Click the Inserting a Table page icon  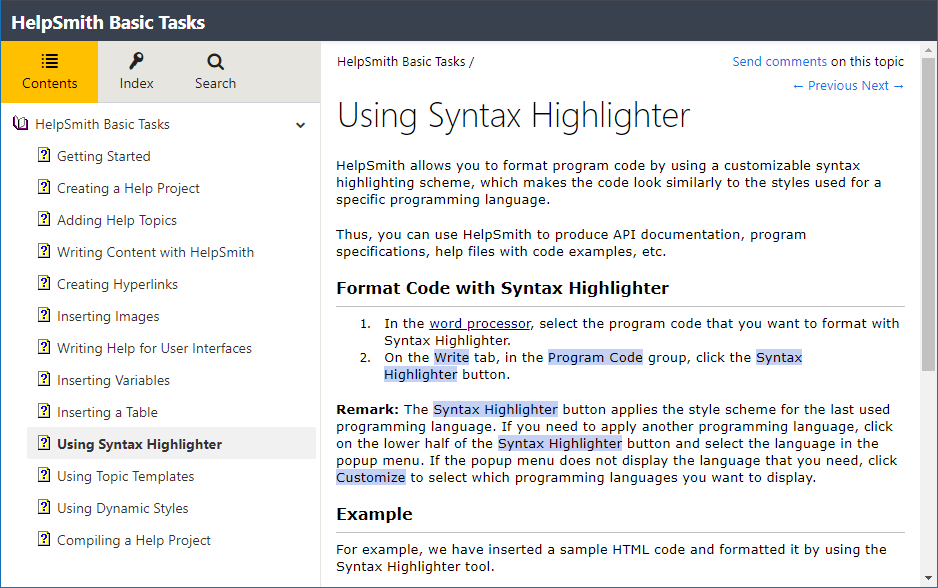click(44, 411)
